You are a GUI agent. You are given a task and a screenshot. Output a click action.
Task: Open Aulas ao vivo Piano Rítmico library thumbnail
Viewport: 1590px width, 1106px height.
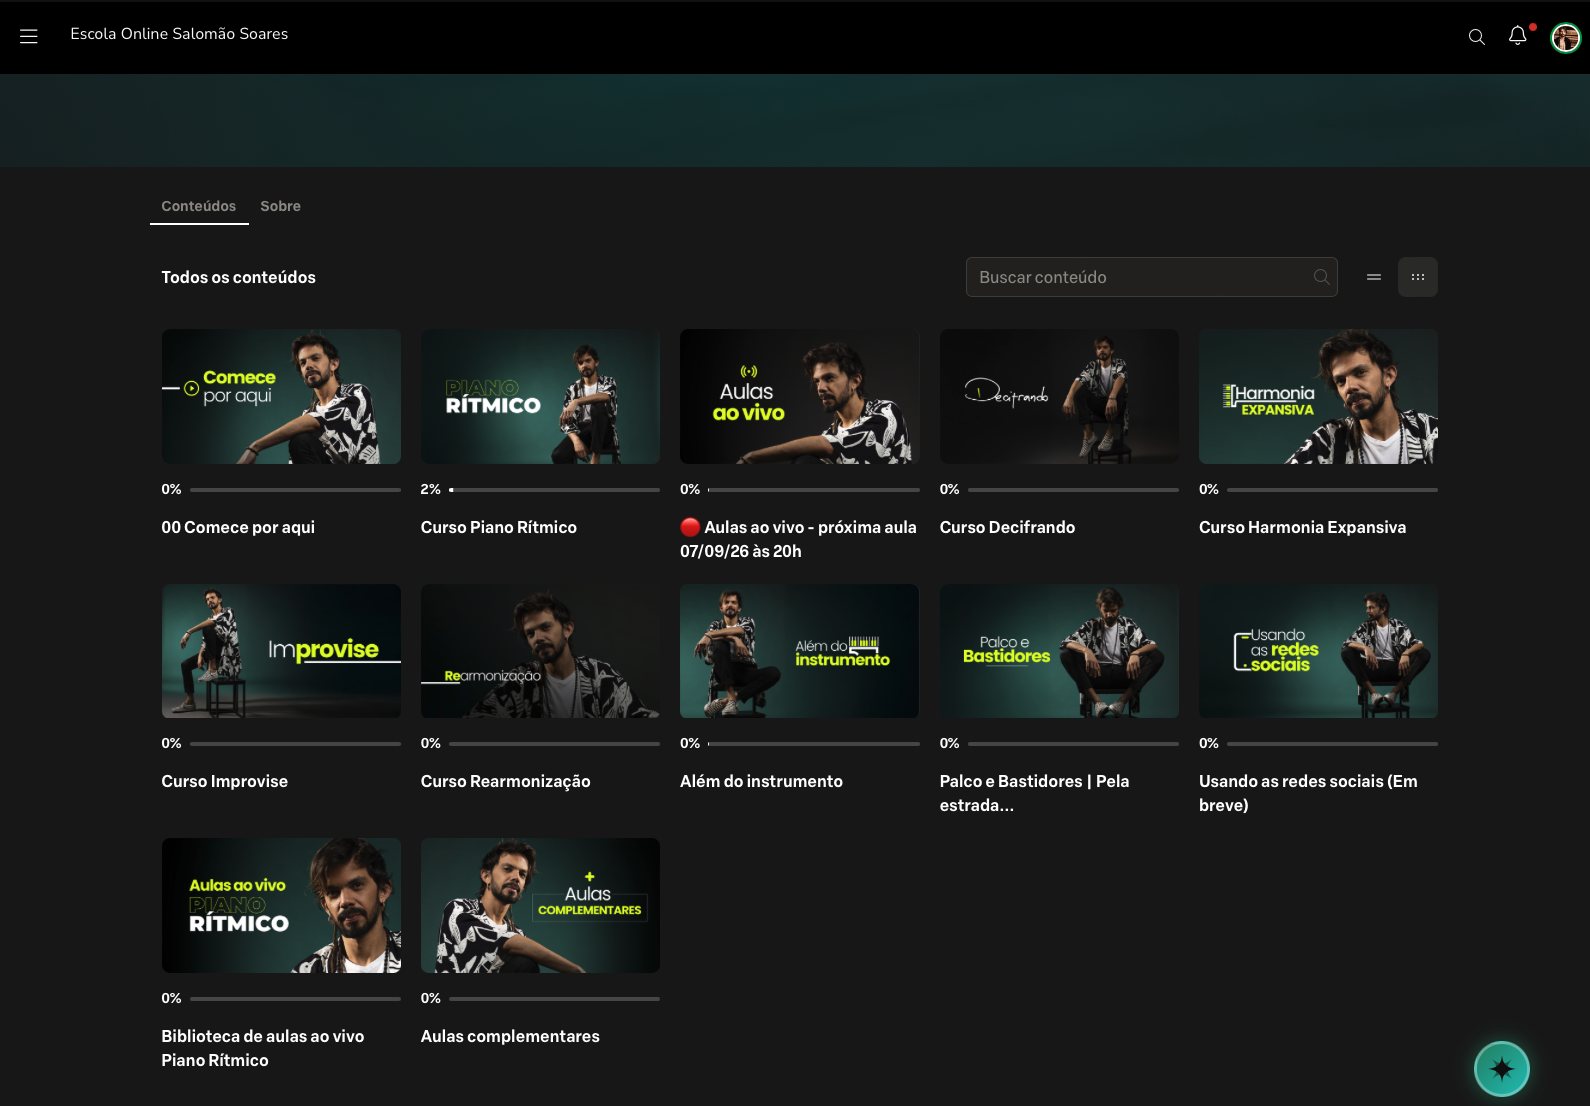281,905
